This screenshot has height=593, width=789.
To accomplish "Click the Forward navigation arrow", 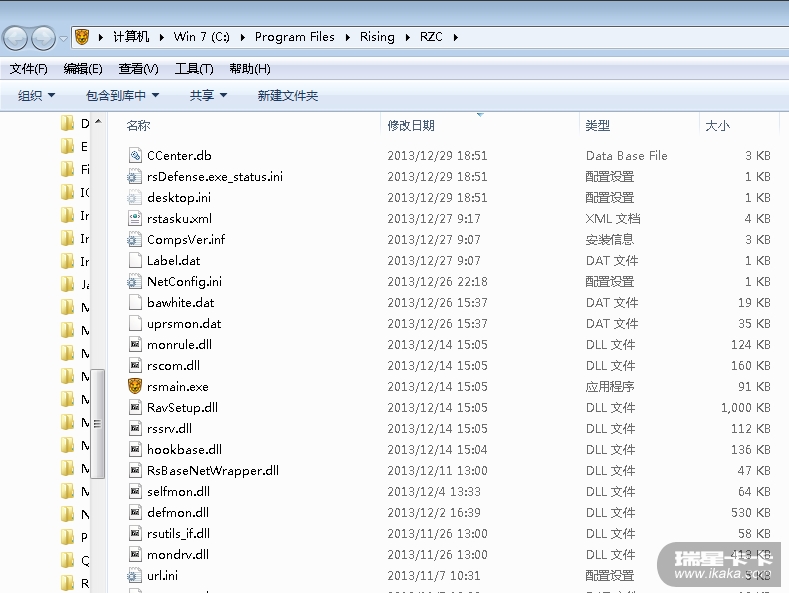I will click(44, 38).
